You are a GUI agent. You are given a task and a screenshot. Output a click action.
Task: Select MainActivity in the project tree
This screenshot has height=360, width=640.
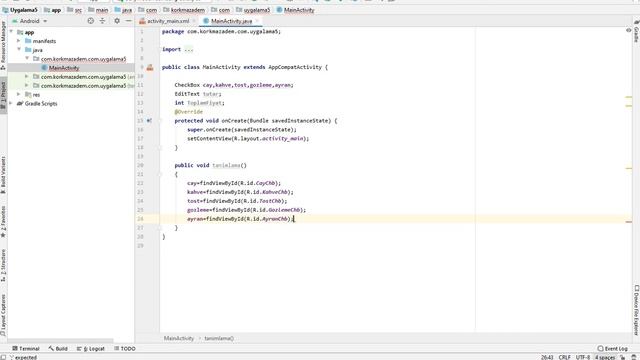[x=64, y=68]
